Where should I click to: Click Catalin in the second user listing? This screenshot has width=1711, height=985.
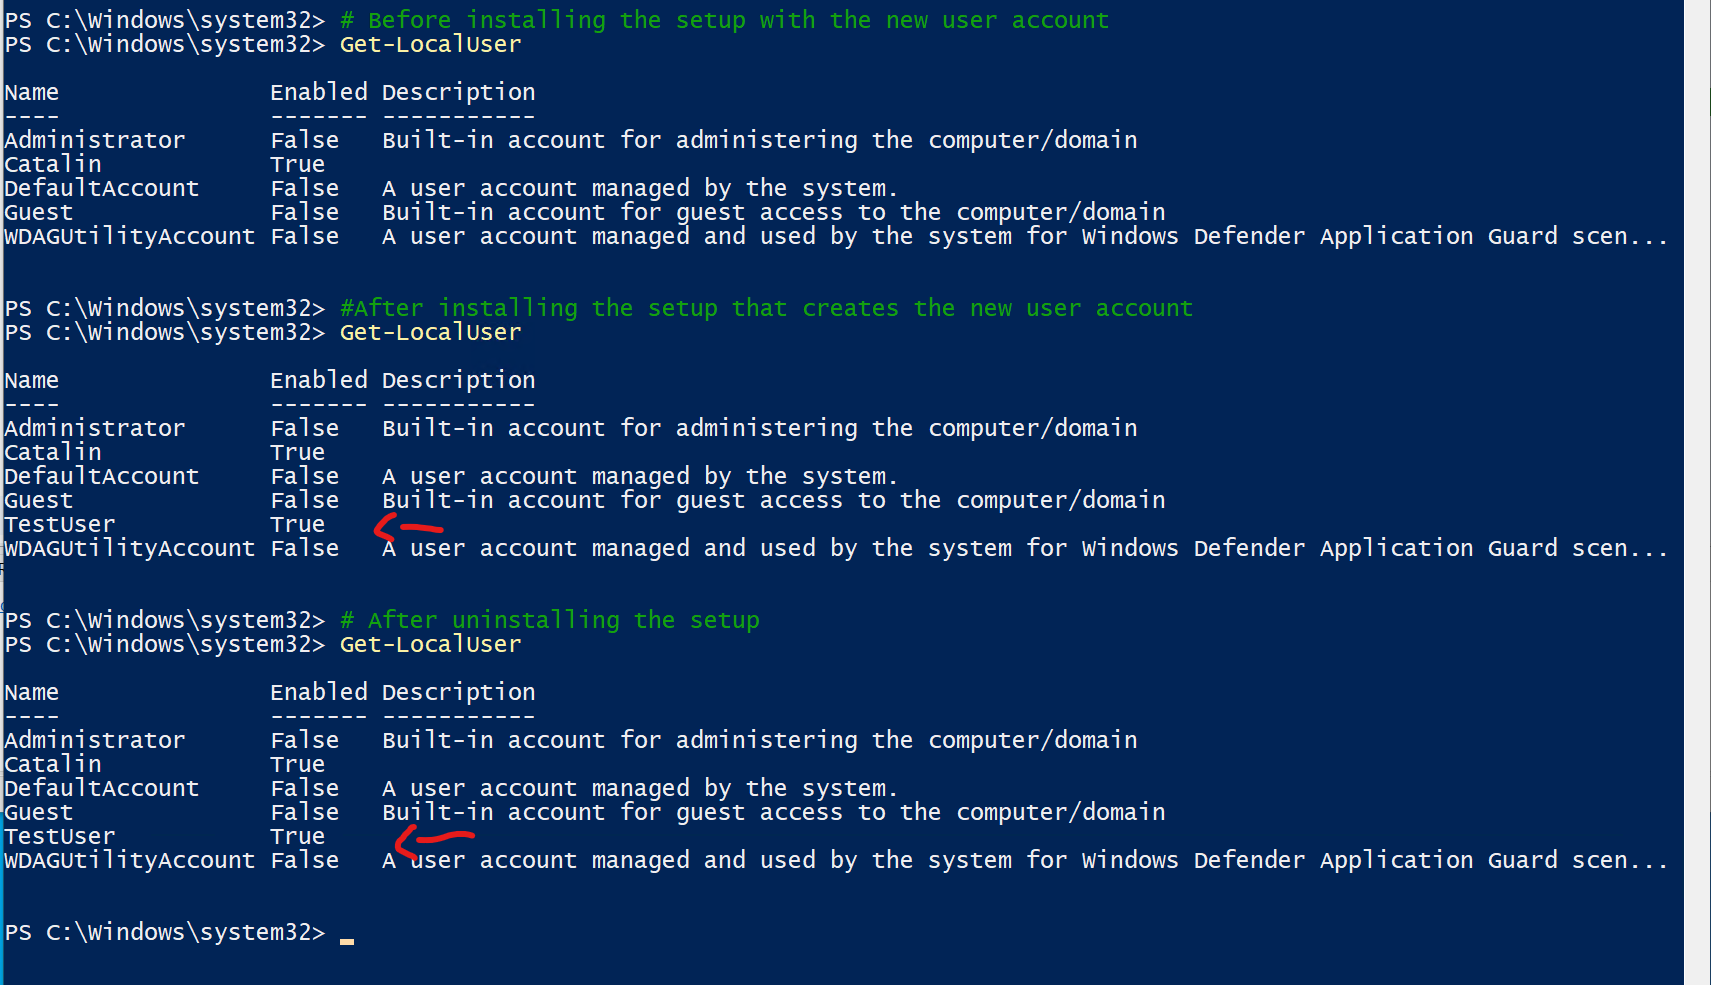tap(53, 453)
